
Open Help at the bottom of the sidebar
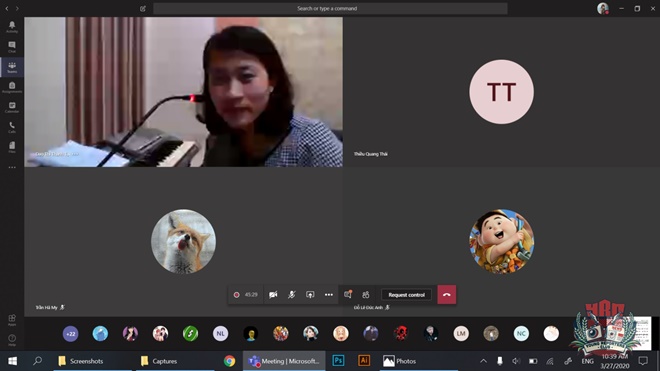12,340
